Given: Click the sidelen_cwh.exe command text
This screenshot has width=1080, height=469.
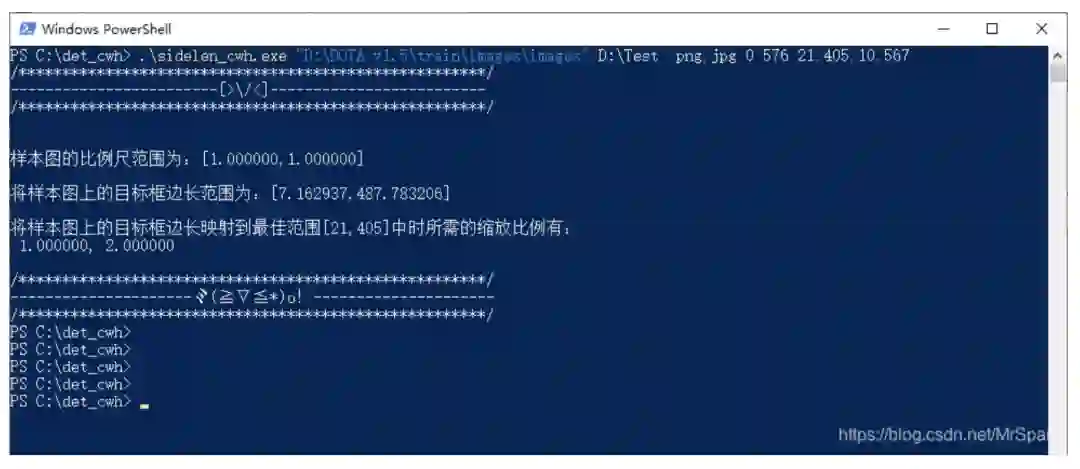Looking at the screenshot, I should tap(212, 56).
